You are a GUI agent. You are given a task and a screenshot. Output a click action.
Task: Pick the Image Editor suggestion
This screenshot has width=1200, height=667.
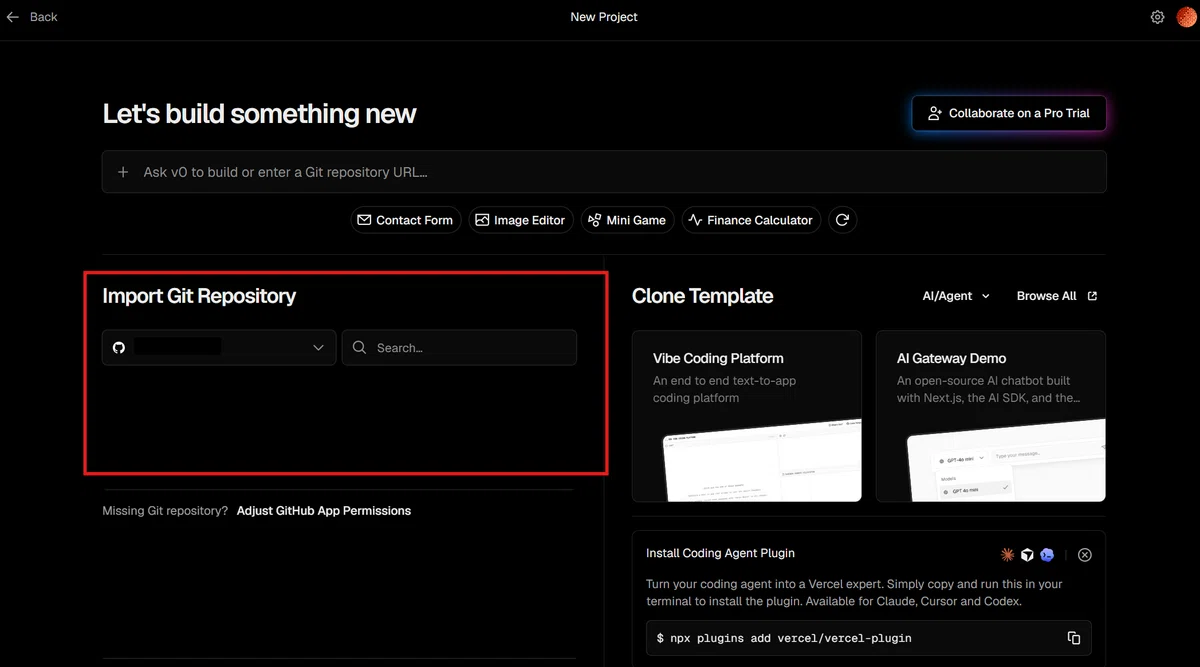(521, 220)
